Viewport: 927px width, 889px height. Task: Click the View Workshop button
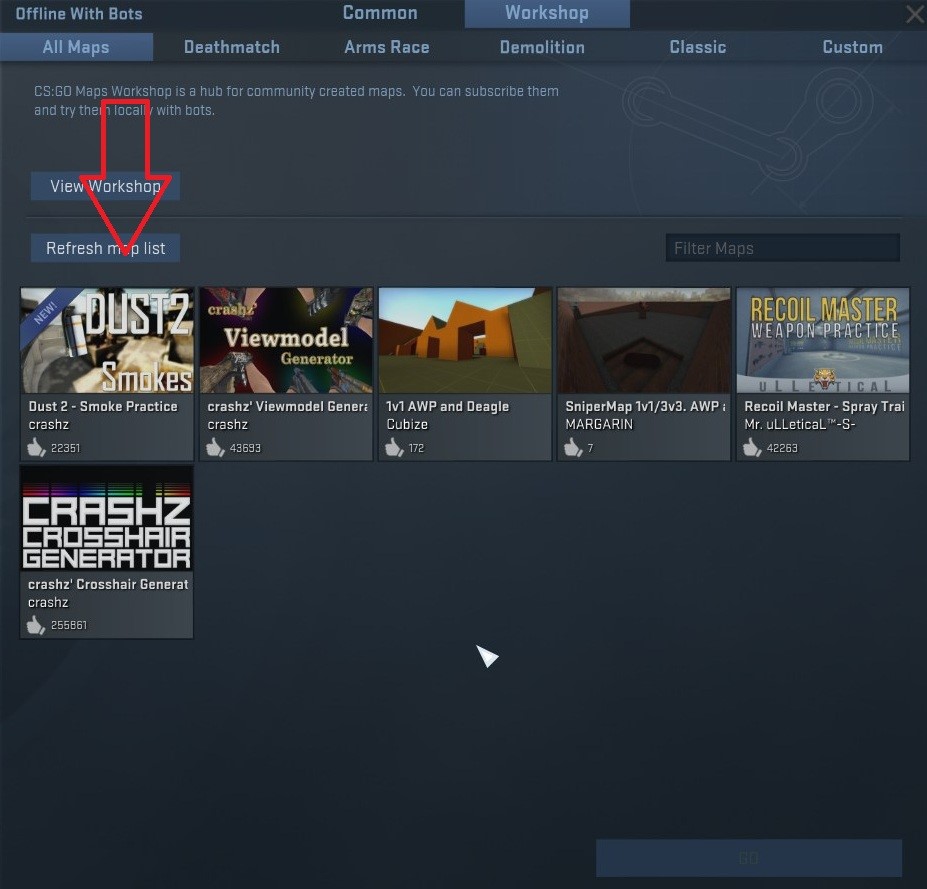point(105,186)
